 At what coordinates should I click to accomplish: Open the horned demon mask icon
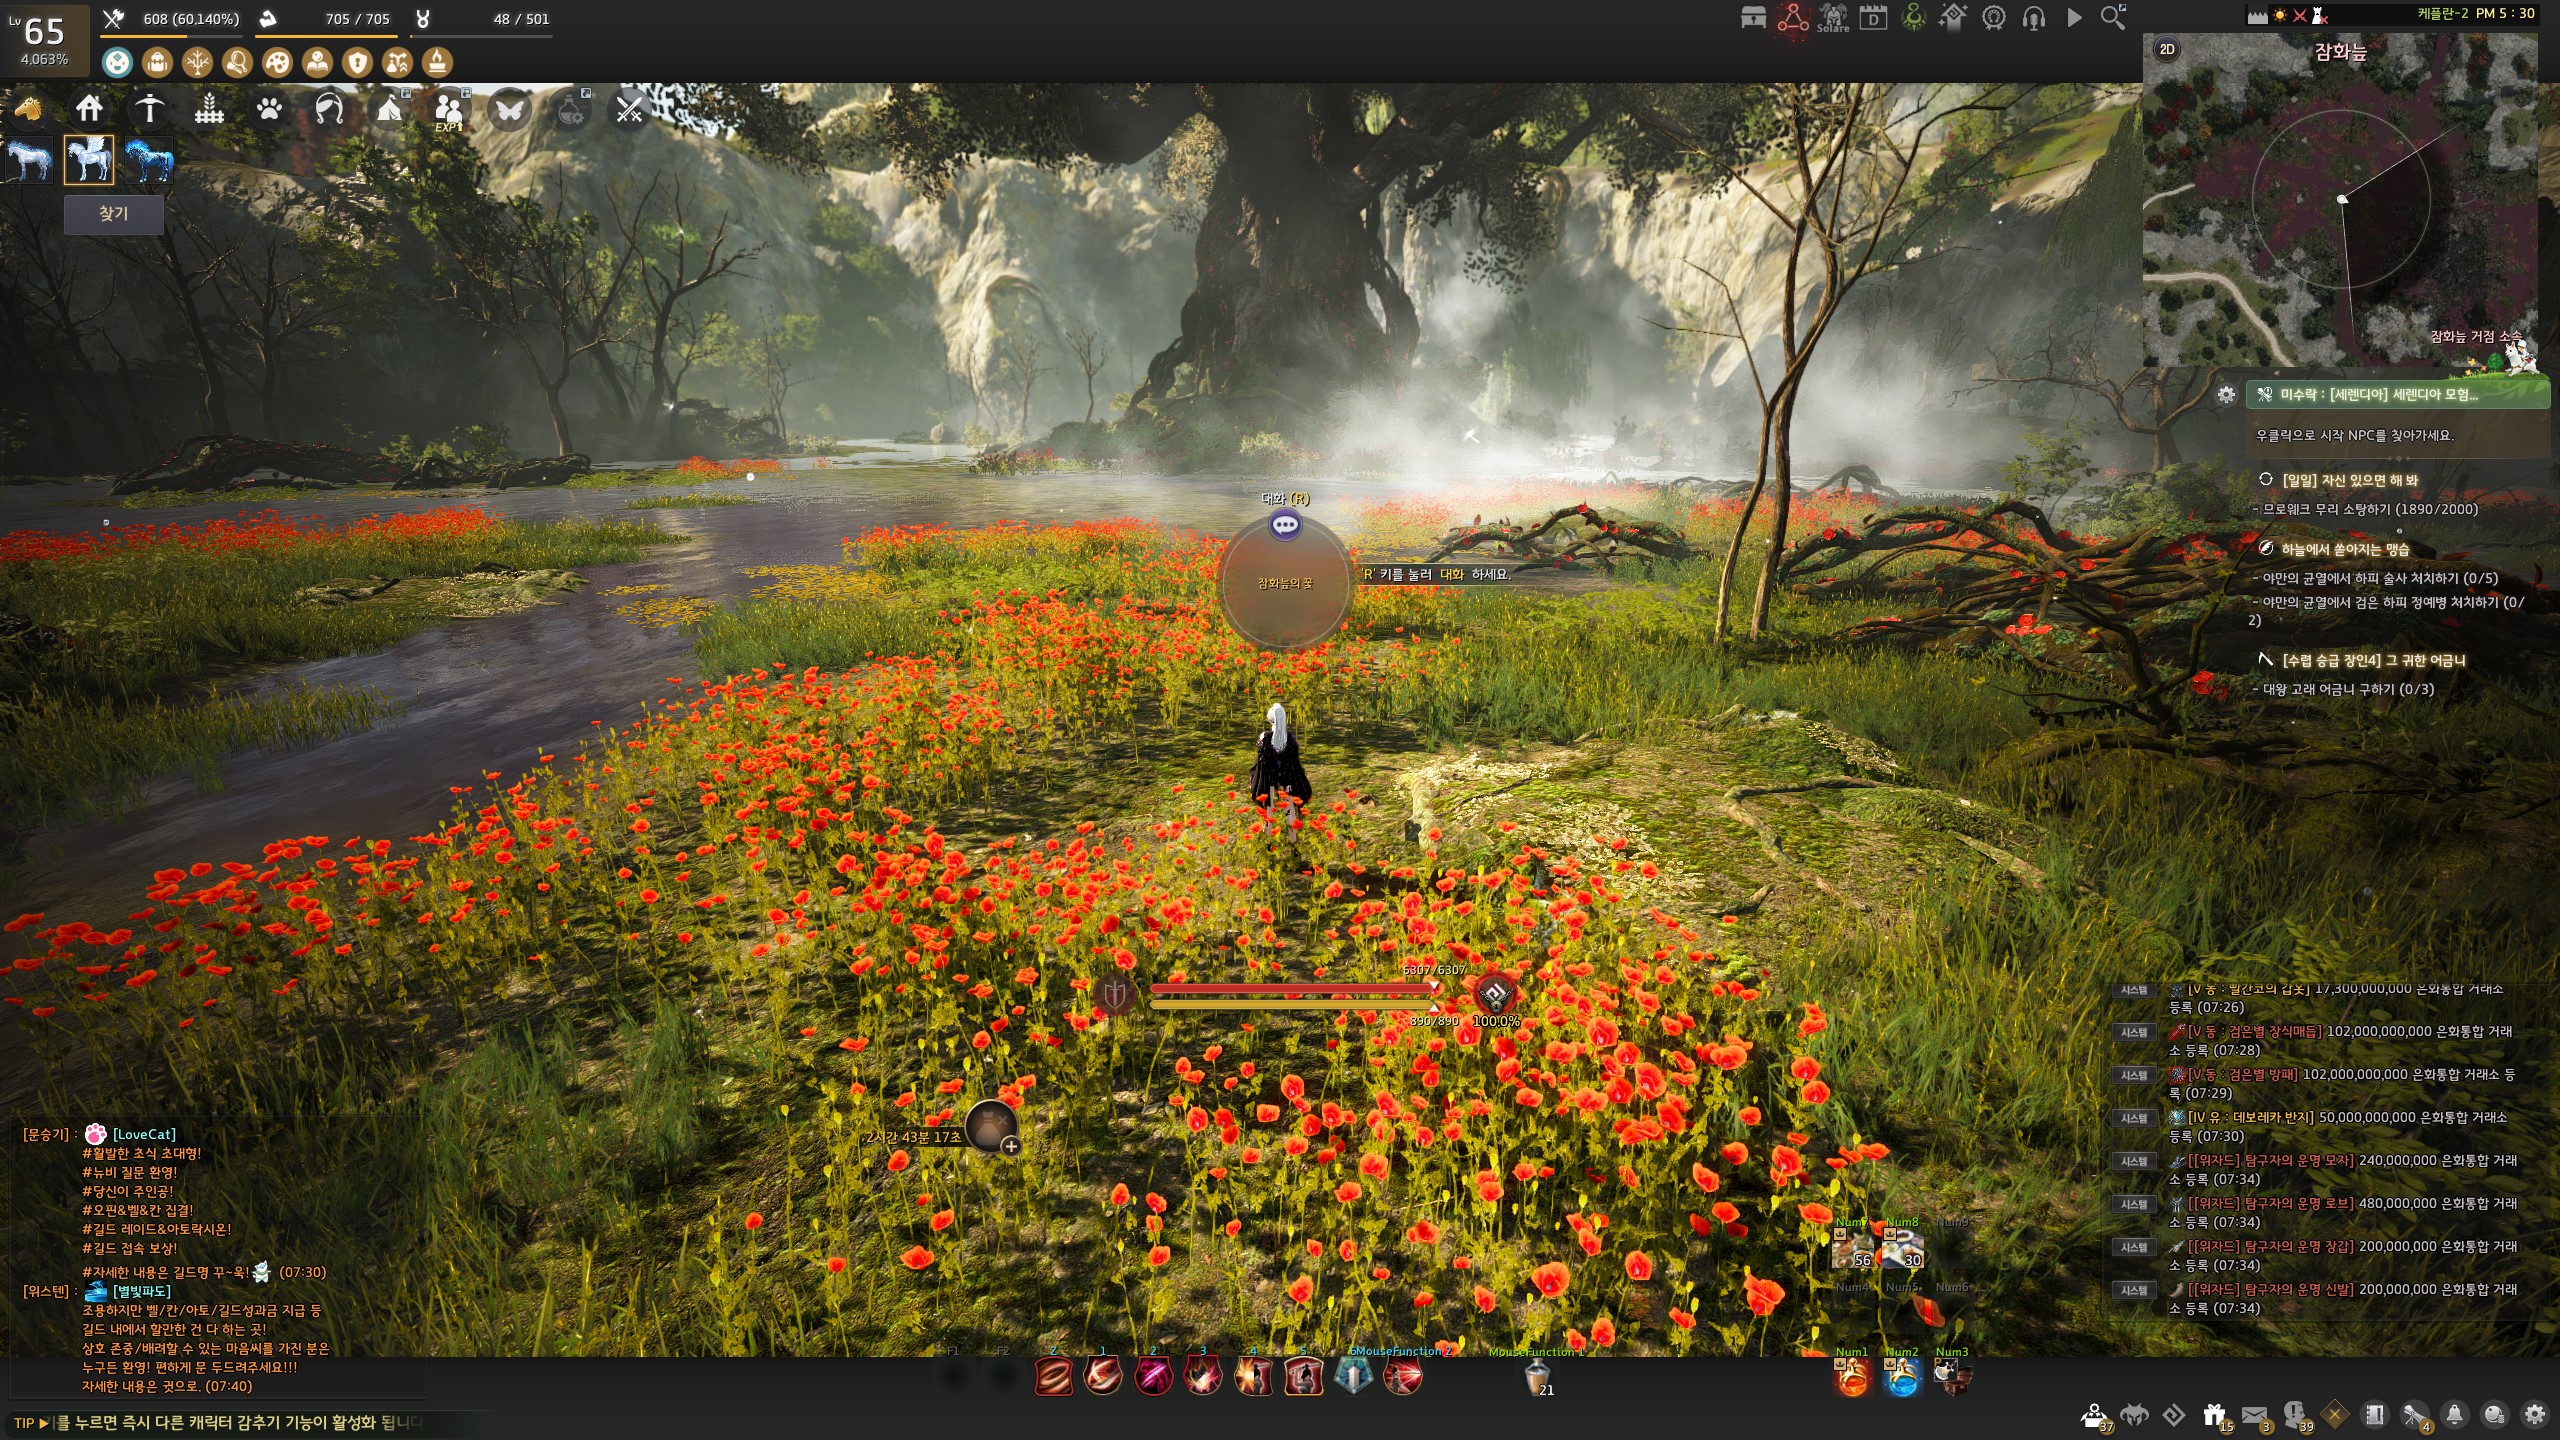(x=2135, y=1415)
